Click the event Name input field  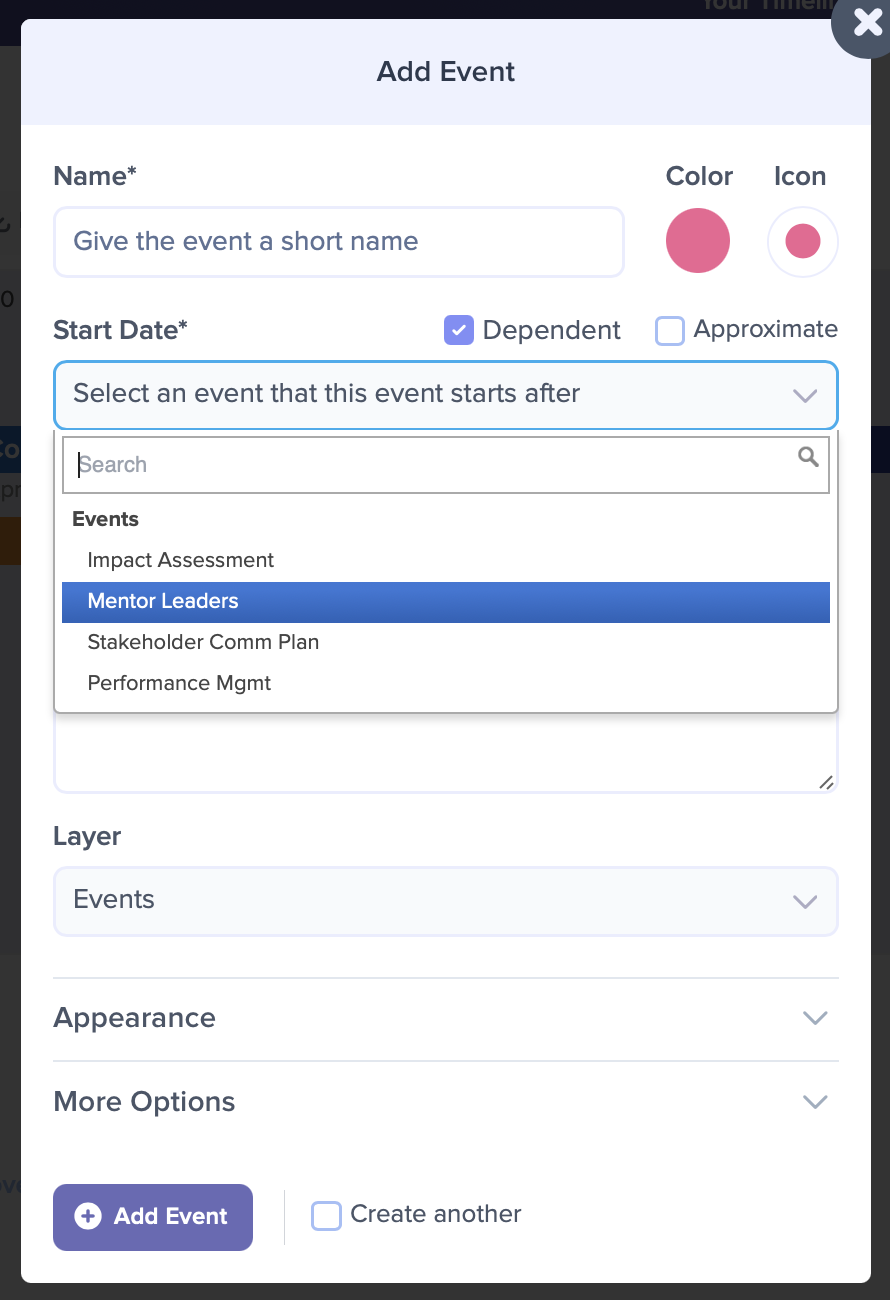(x=338, y=242)
